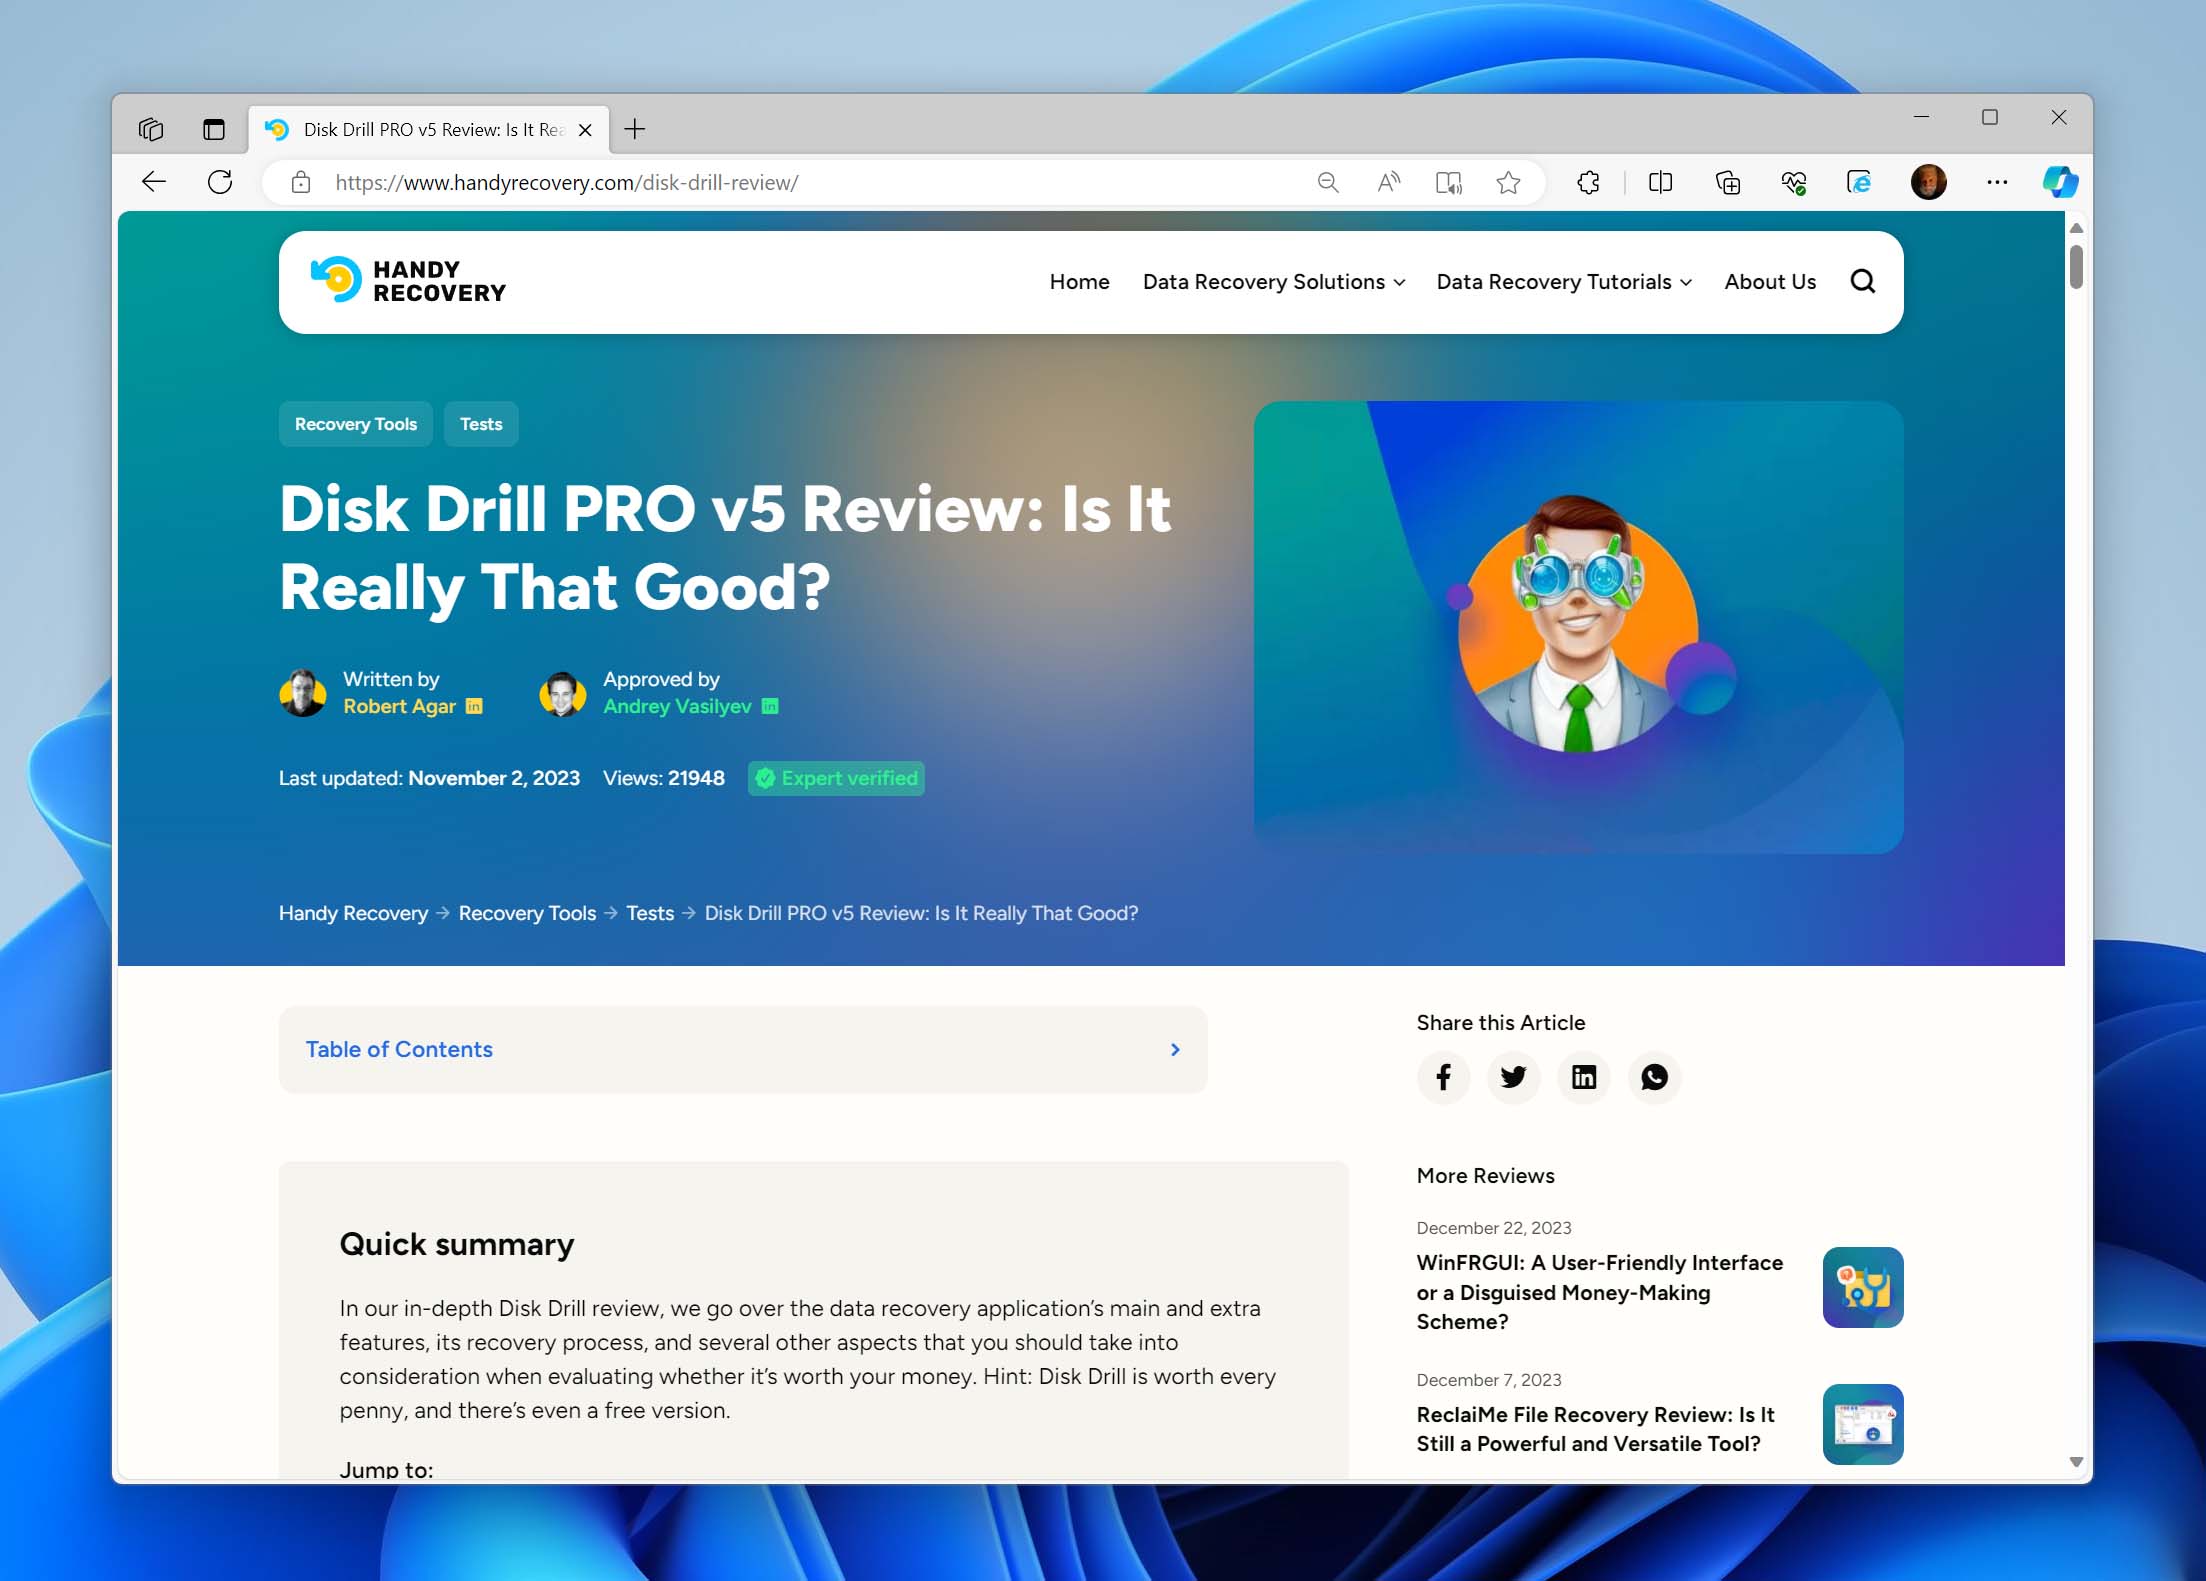
Task: Go to Recovery Tools breadcrumb link
Action: point(527,913)
